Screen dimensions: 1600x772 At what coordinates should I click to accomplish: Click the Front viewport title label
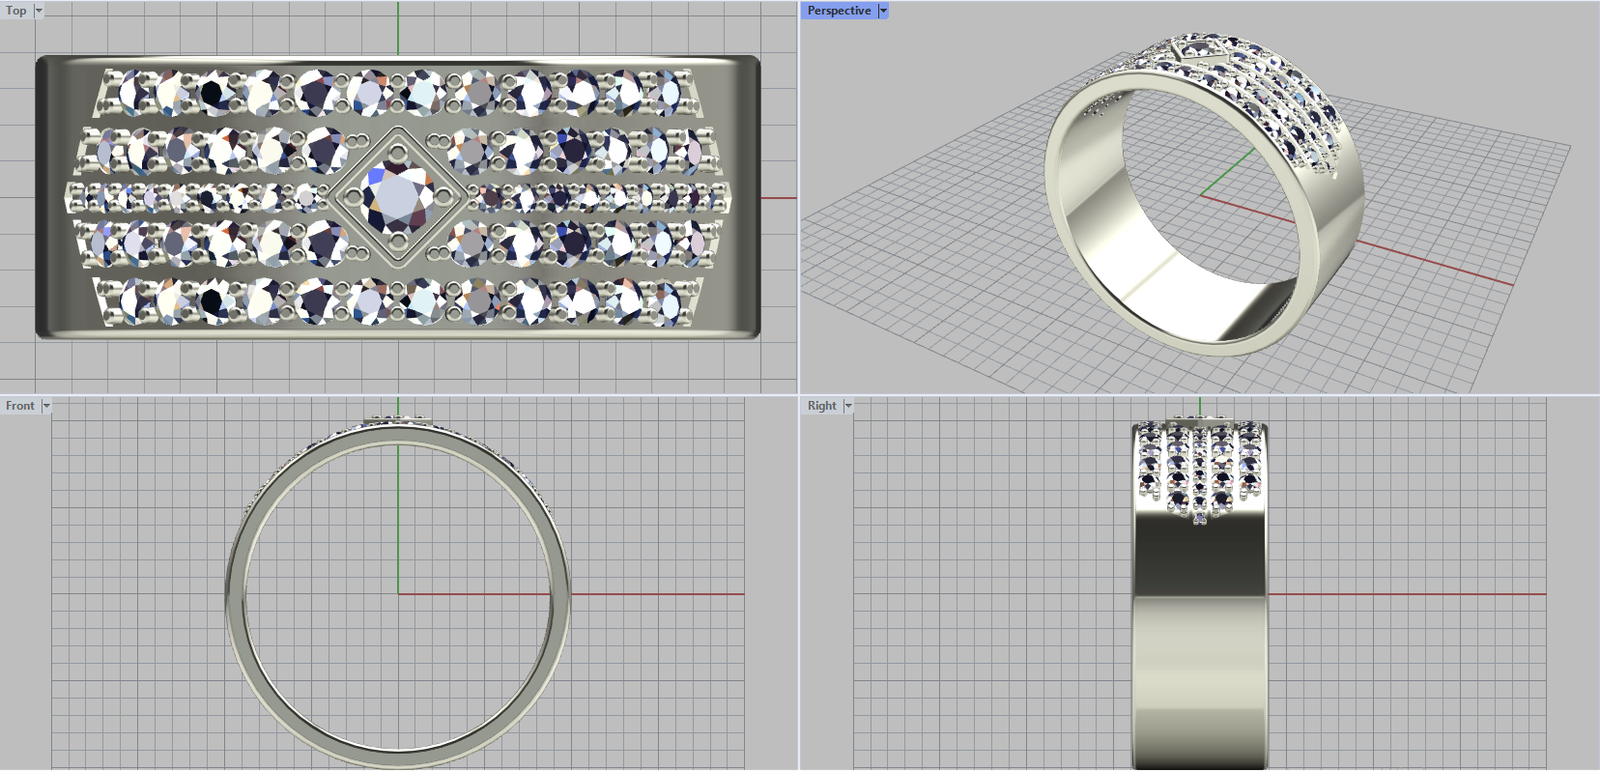19,406
